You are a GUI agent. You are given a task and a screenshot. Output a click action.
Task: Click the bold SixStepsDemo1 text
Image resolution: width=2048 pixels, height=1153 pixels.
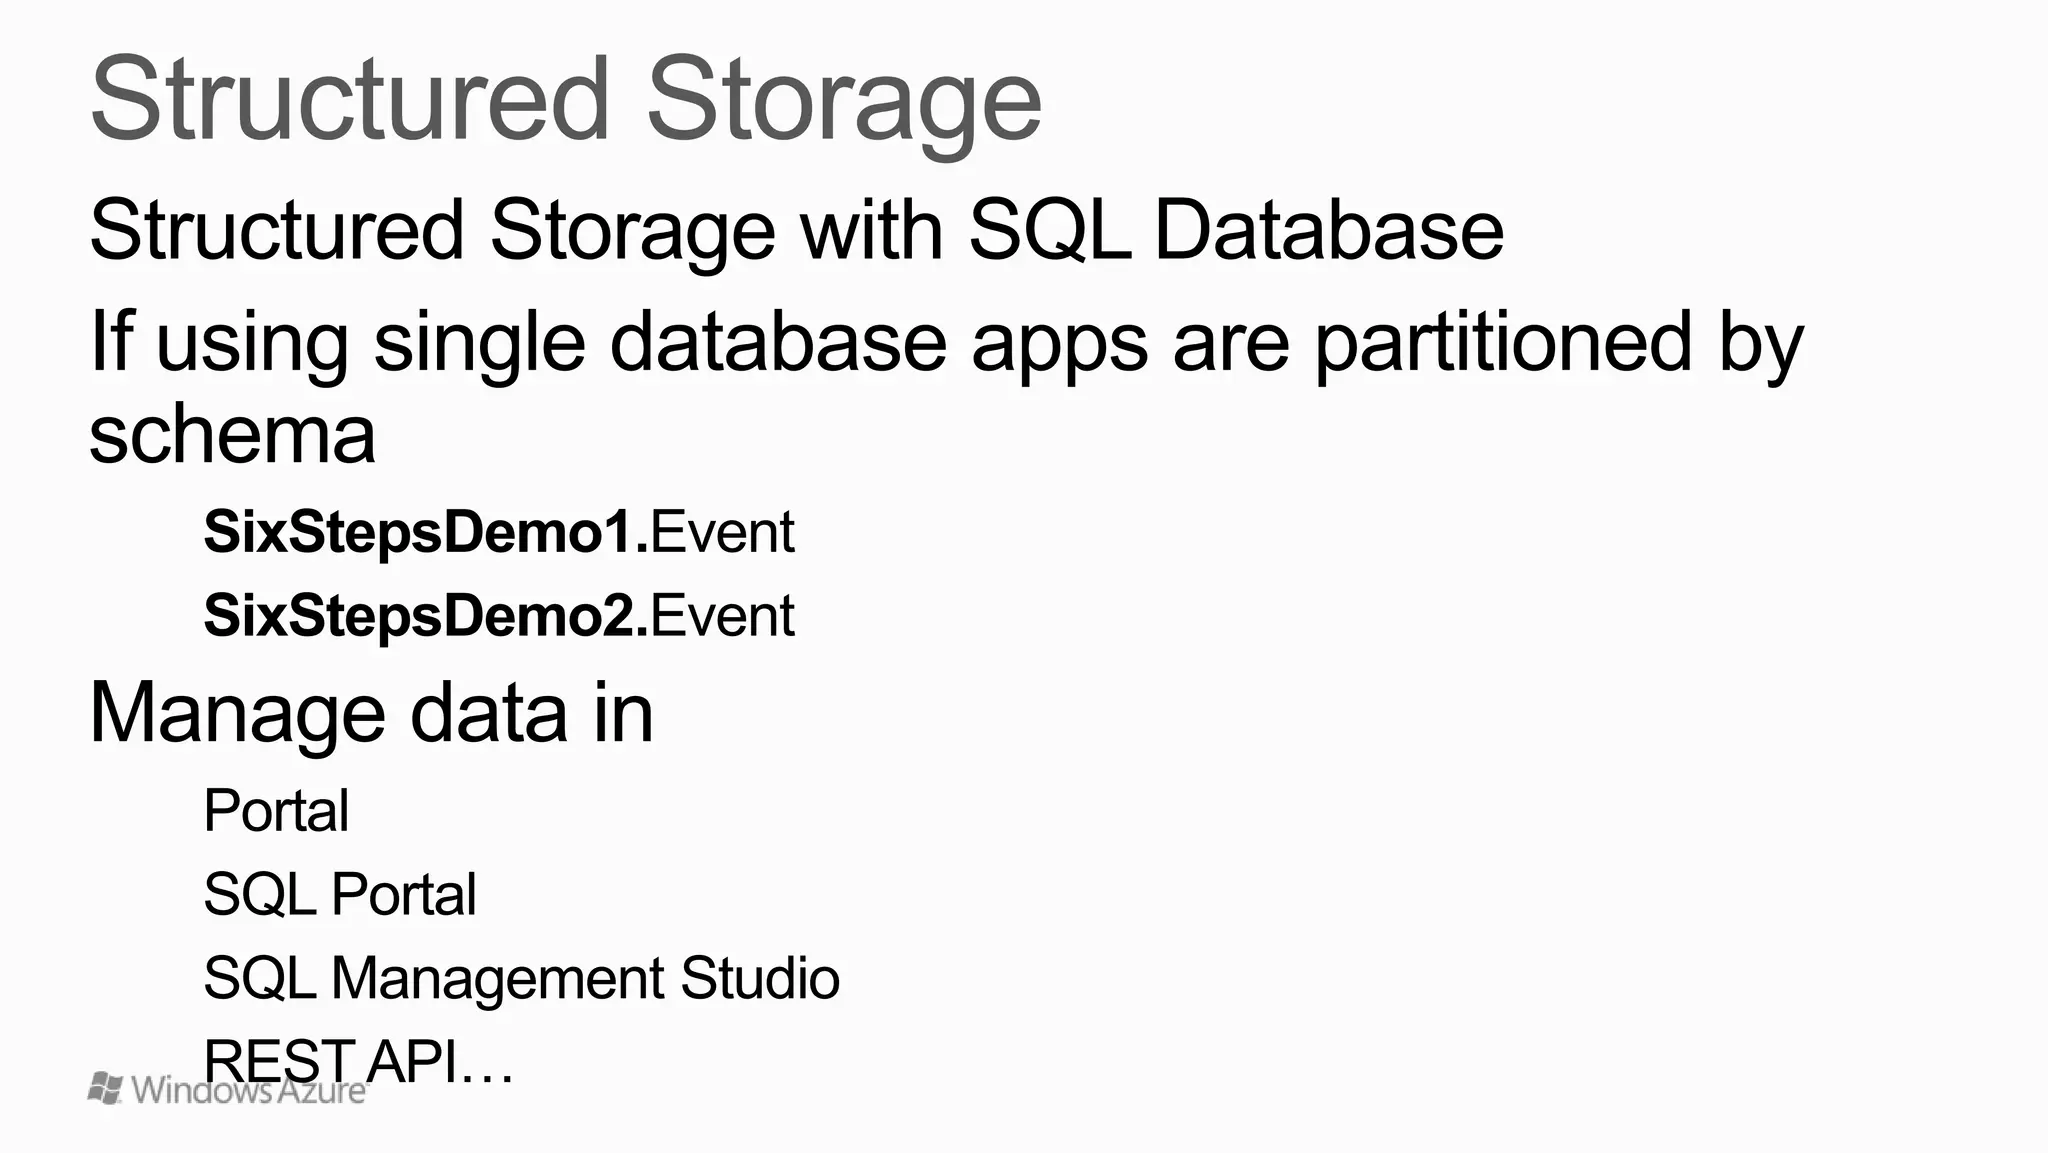coord(425,531)
